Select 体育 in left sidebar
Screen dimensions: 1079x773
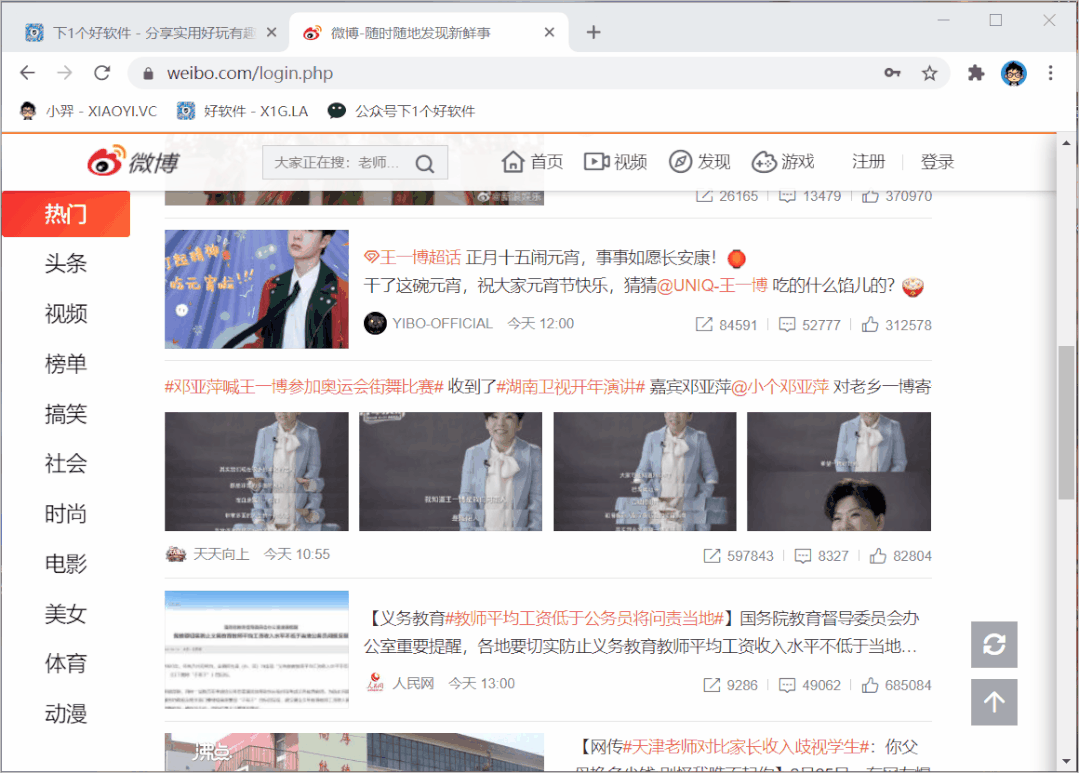pos(66,664)
